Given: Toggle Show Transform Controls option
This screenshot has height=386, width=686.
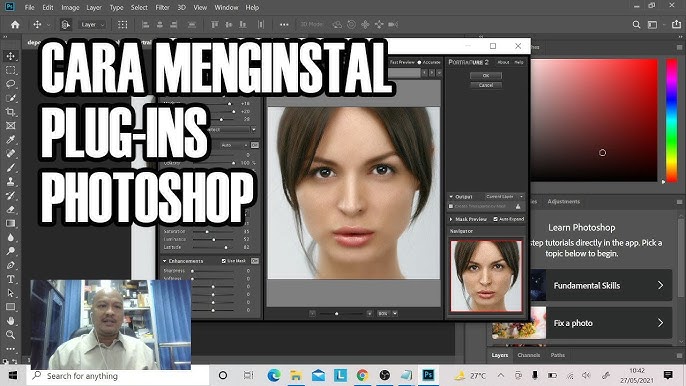Looking at the screenshot, I should pos(122,25).
